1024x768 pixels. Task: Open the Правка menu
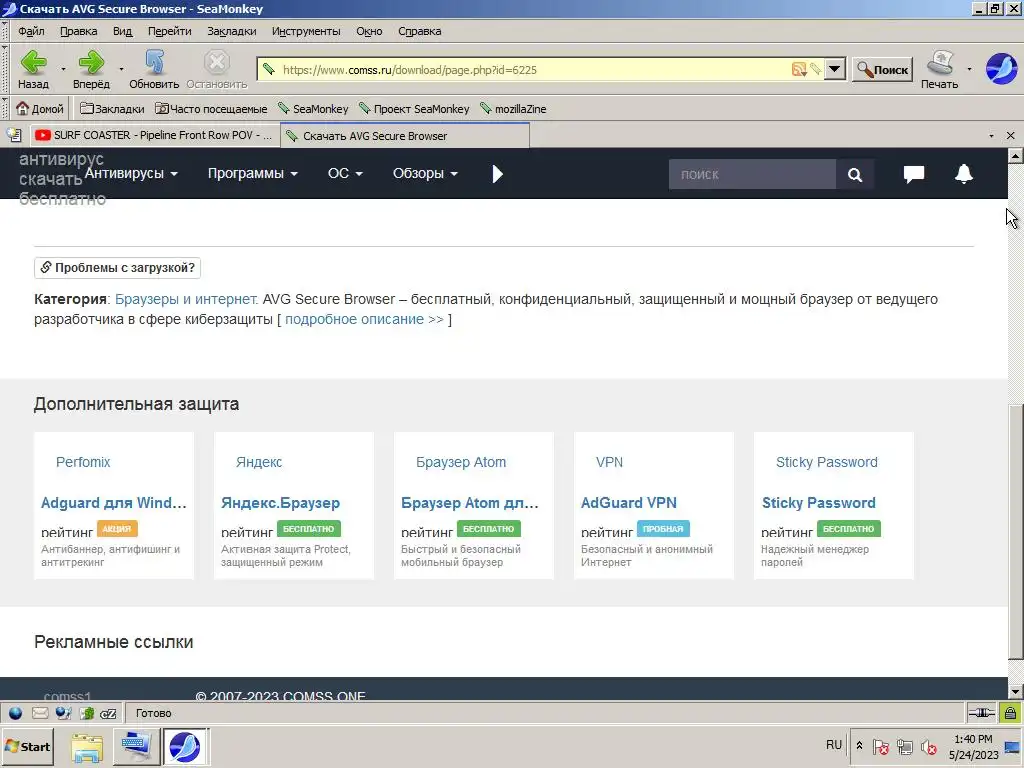(x=78, y=31)
